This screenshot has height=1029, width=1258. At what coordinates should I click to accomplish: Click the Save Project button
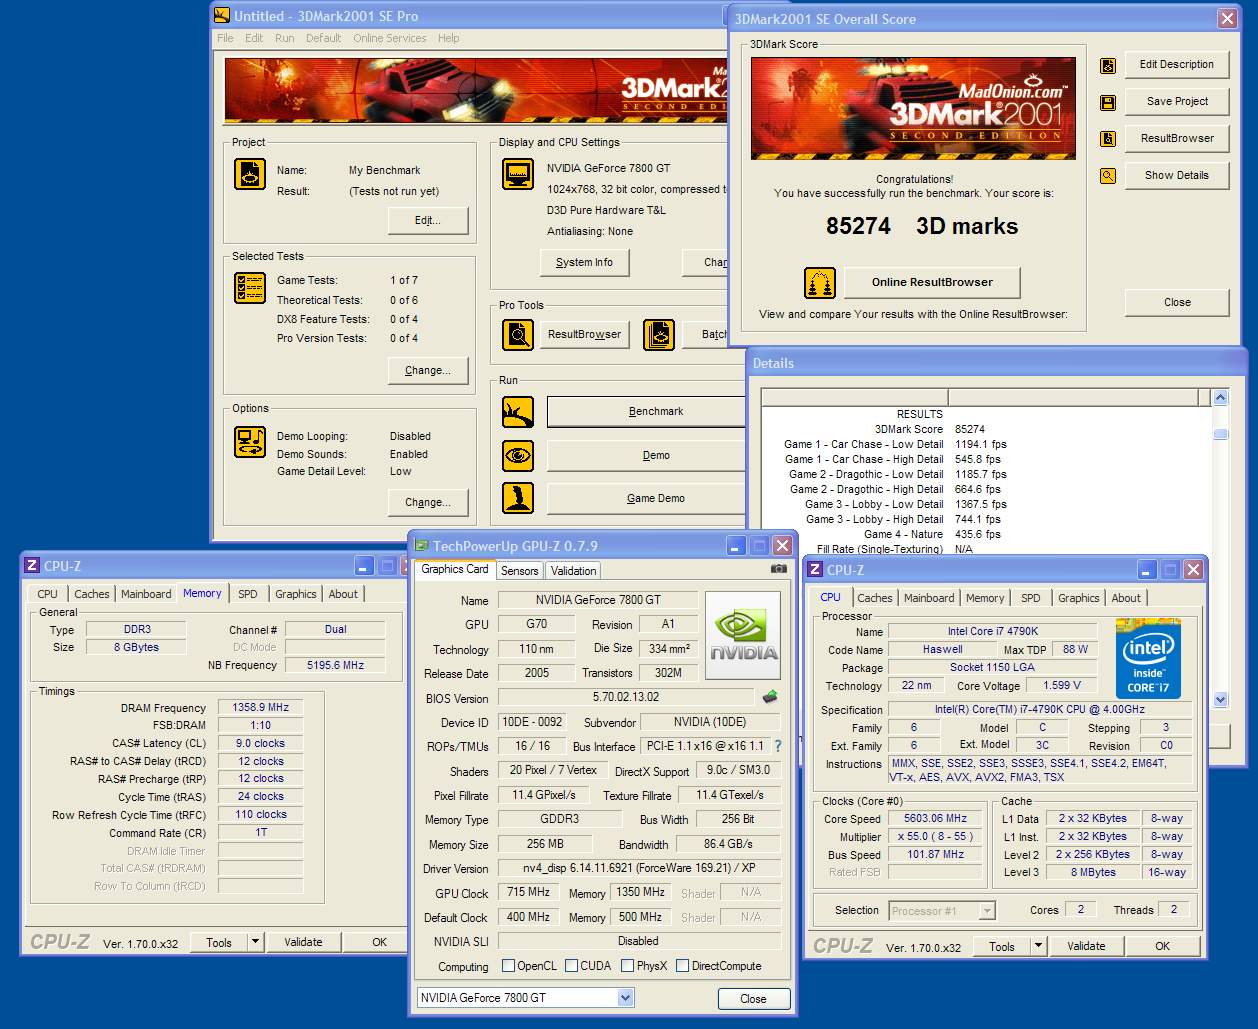pos(1177,101)
